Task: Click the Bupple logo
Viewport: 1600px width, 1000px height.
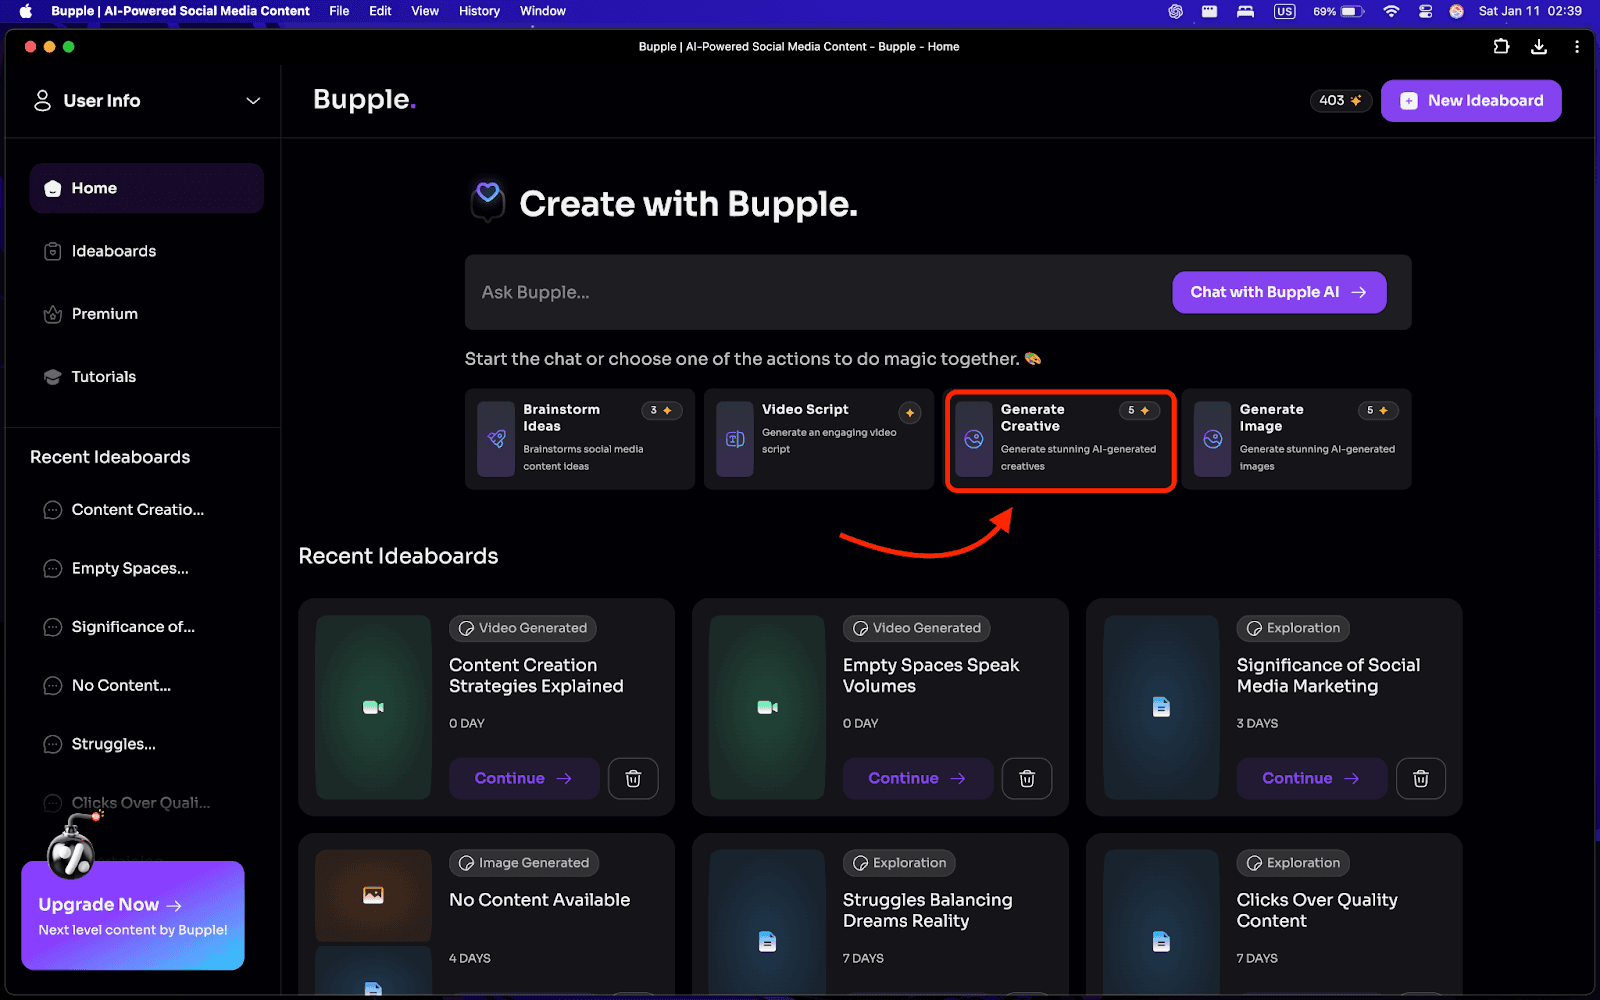Action: point(364,100)
